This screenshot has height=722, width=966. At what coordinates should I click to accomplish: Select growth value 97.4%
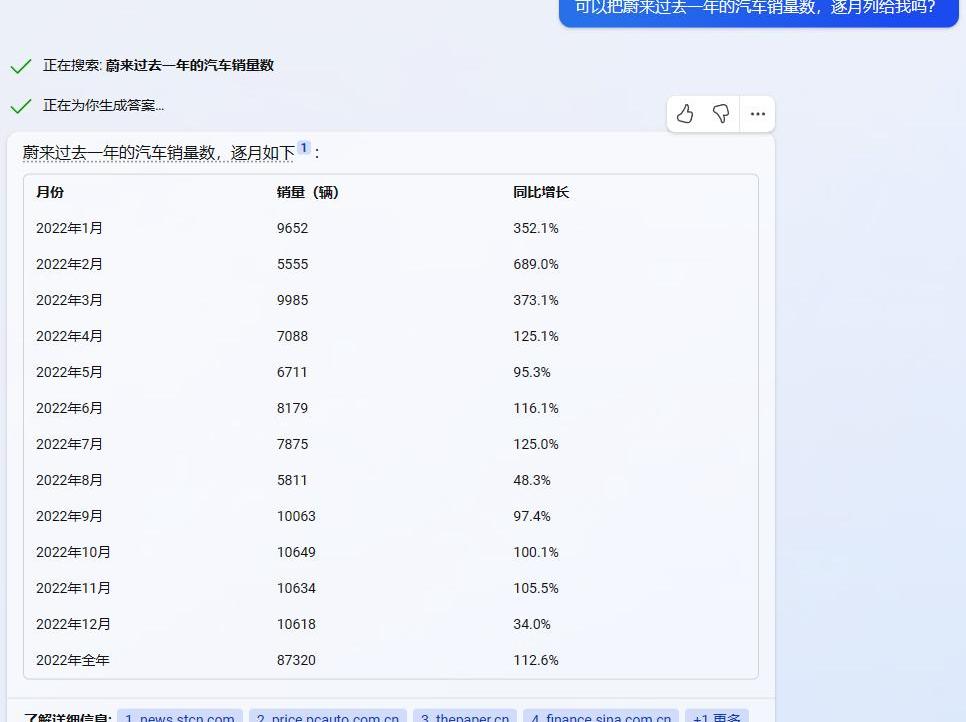[x=532, y=516]
